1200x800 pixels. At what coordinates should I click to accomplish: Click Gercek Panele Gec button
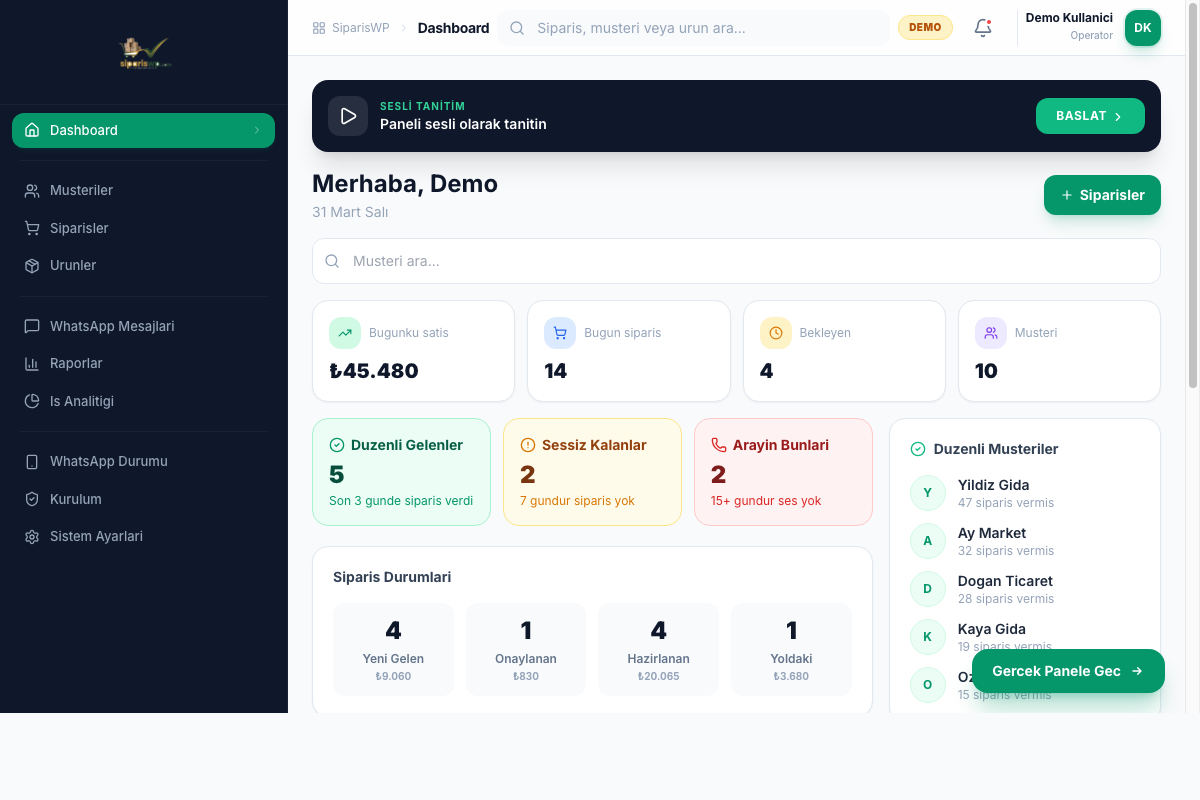click(x=1067, y=671)
